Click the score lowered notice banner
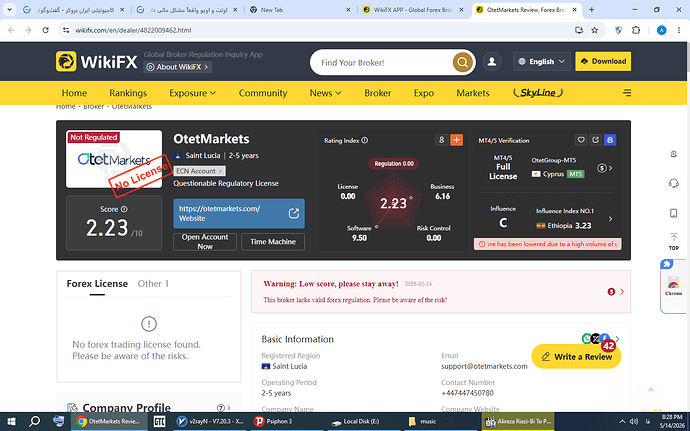 (x=548, y=244)
